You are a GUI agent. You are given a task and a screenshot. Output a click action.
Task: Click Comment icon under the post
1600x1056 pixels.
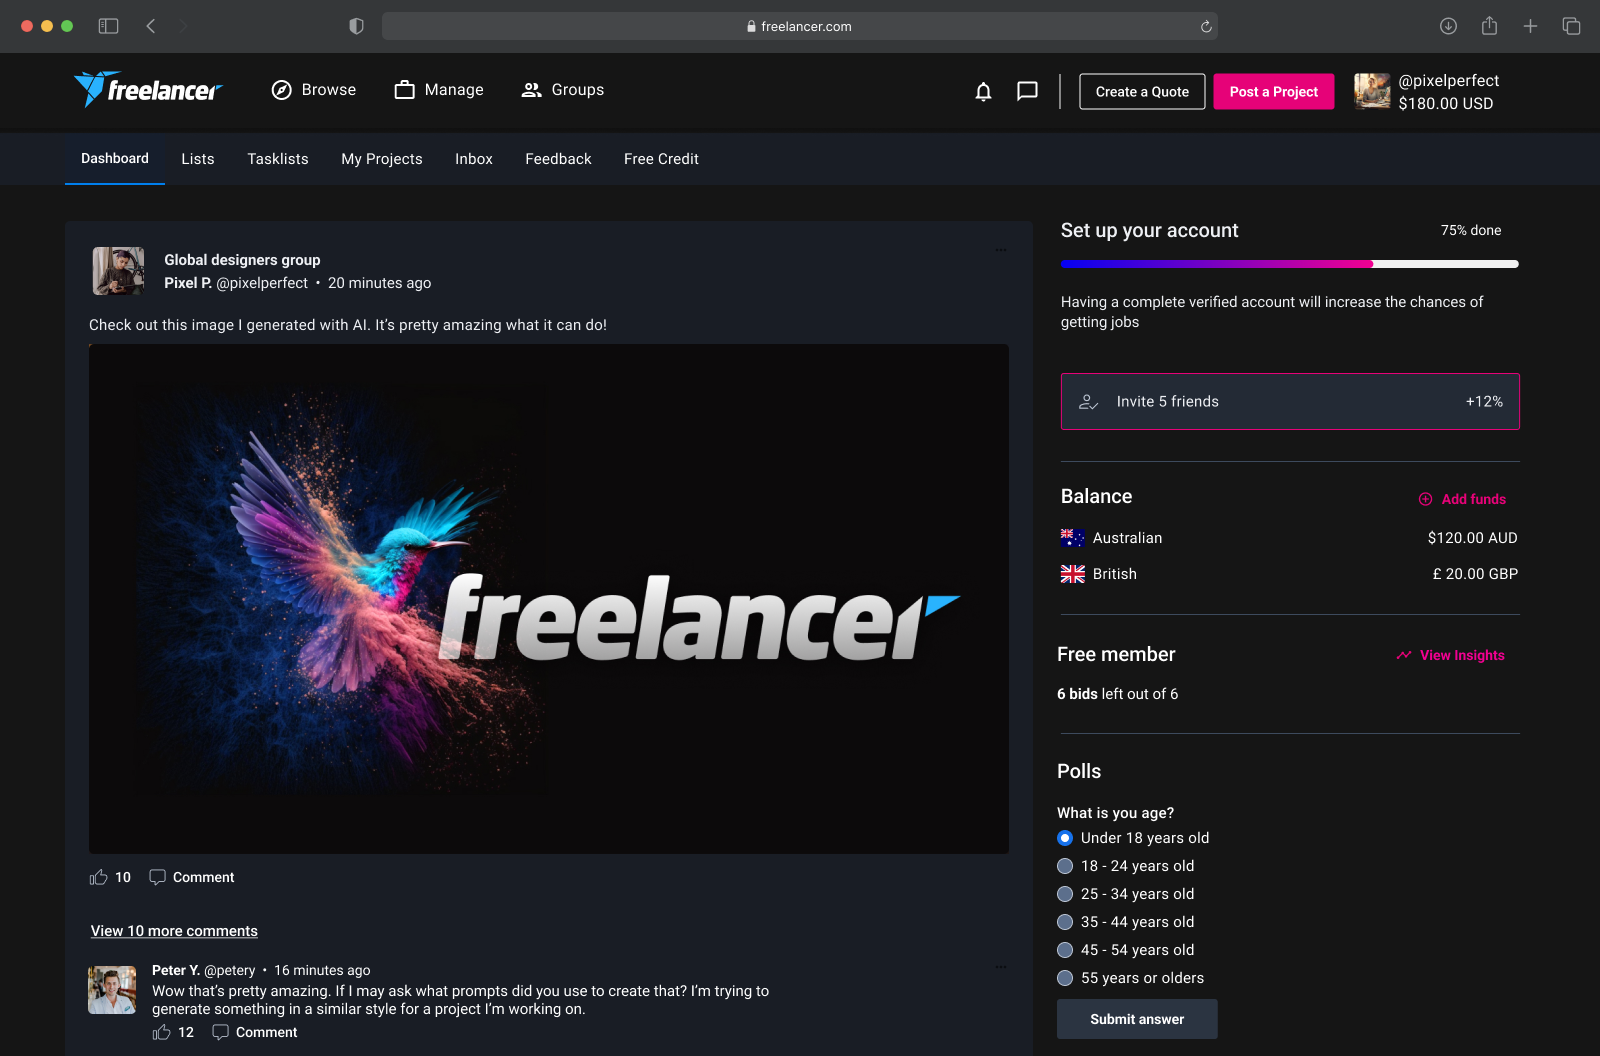pyautogui.click(x=158, y=877)
